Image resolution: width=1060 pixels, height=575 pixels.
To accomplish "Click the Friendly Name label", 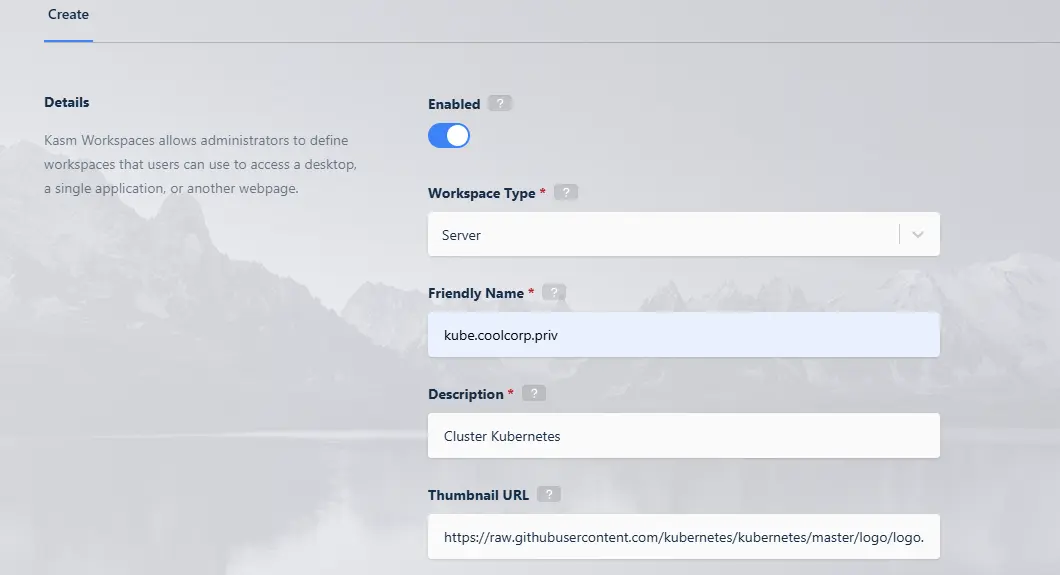I will (x=476, y=293).
